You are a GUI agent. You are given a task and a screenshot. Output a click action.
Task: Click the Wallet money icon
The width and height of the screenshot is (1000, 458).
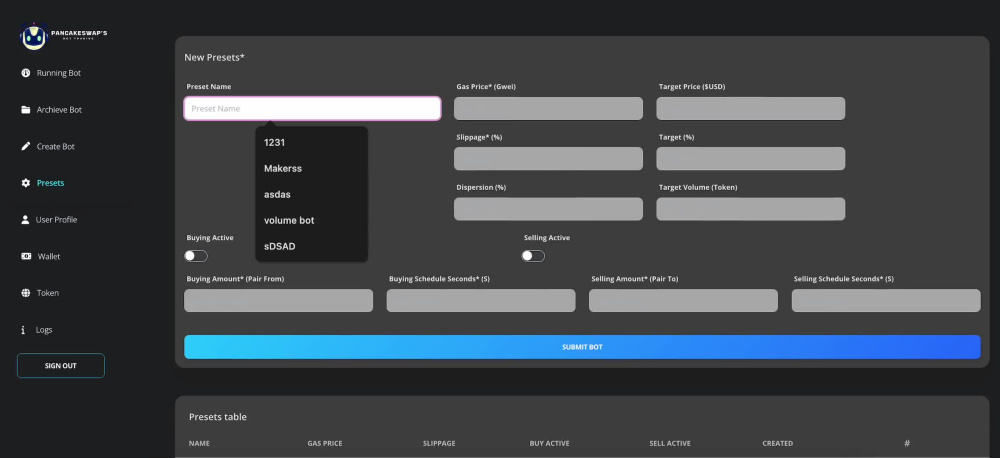26,256
